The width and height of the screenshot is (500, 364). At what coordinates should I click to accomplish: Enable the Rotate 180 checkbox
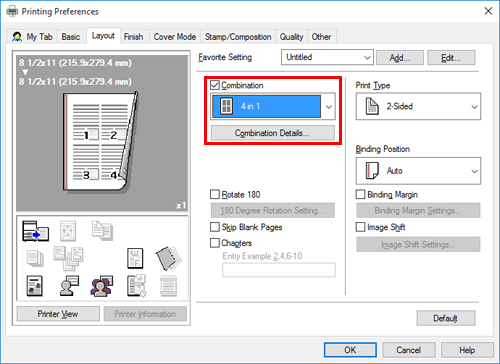click(215, 194)
